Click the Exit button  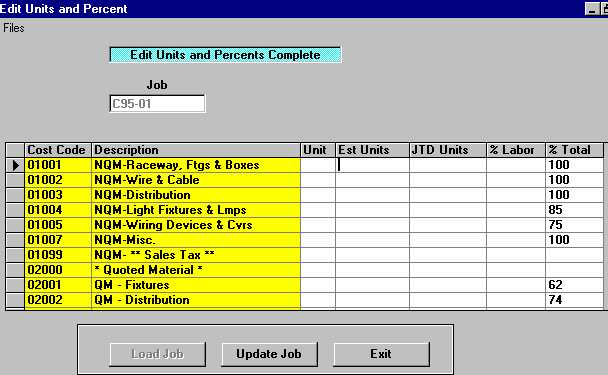(x=381, y=354)
